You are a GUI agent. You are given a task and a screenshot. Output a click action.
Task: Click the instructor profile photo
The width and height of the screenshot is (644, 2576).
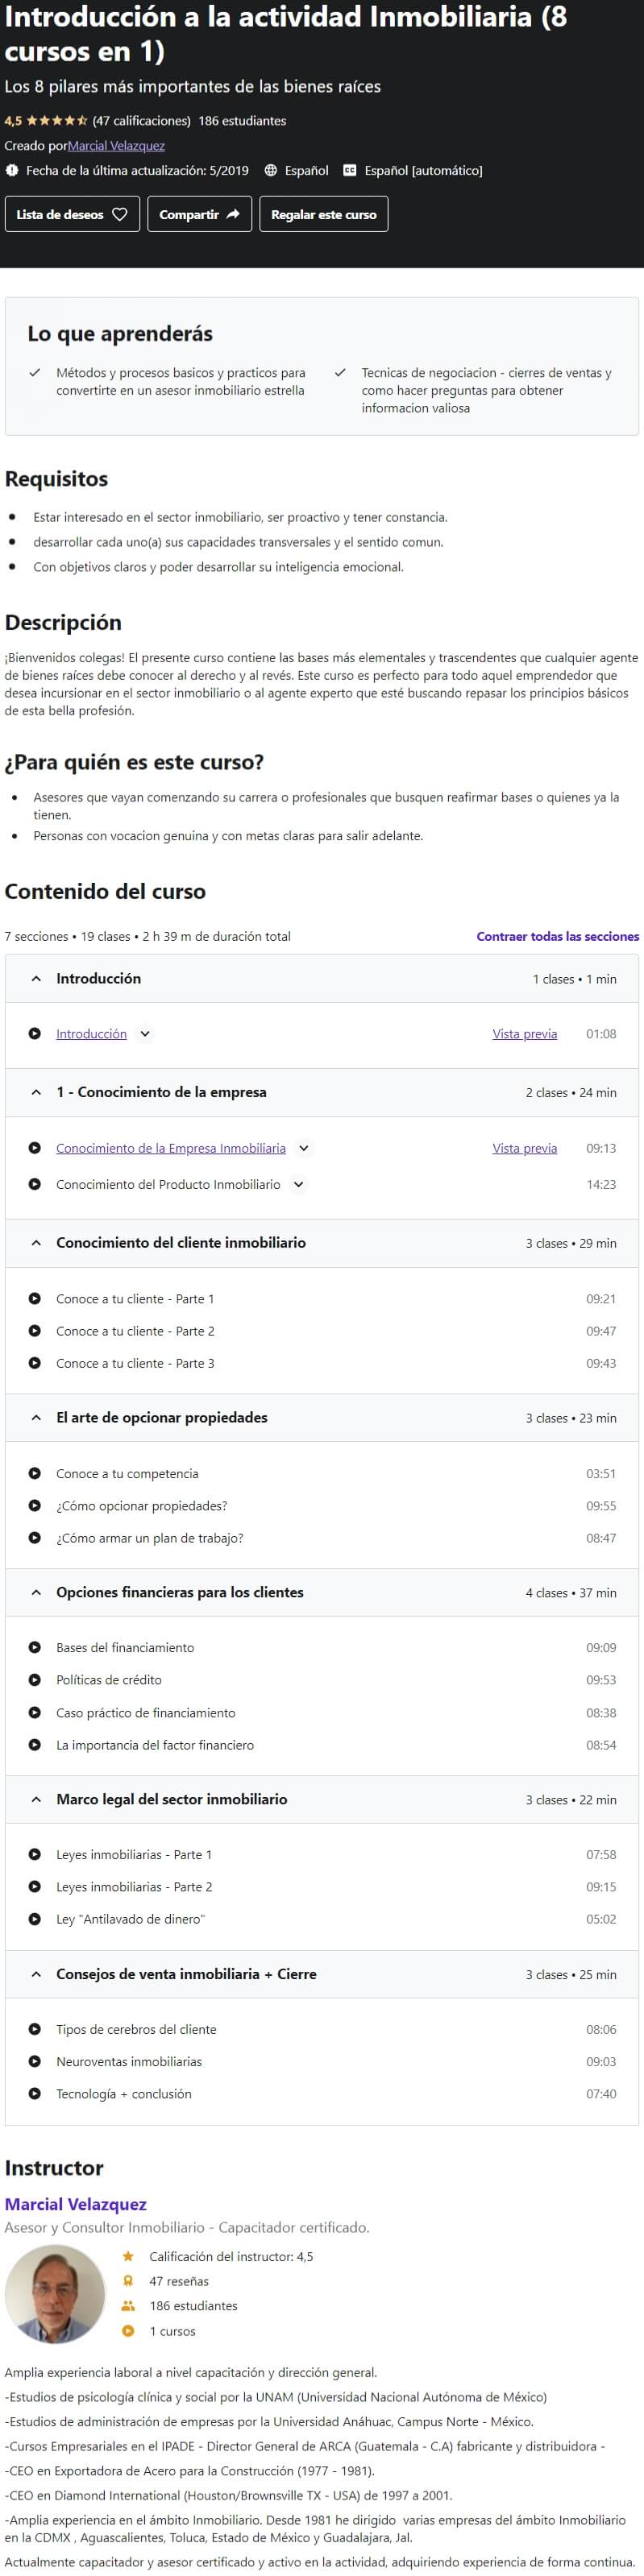[55, 2296]
